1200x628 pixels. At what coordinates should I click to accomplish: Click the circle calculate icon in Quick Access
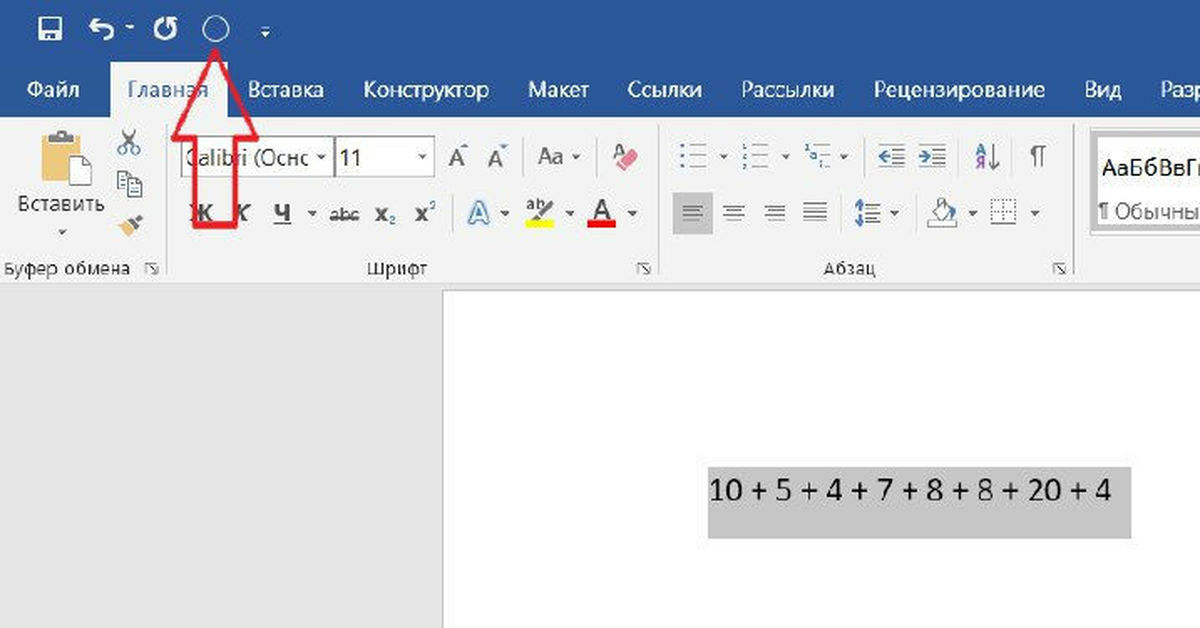216,30
